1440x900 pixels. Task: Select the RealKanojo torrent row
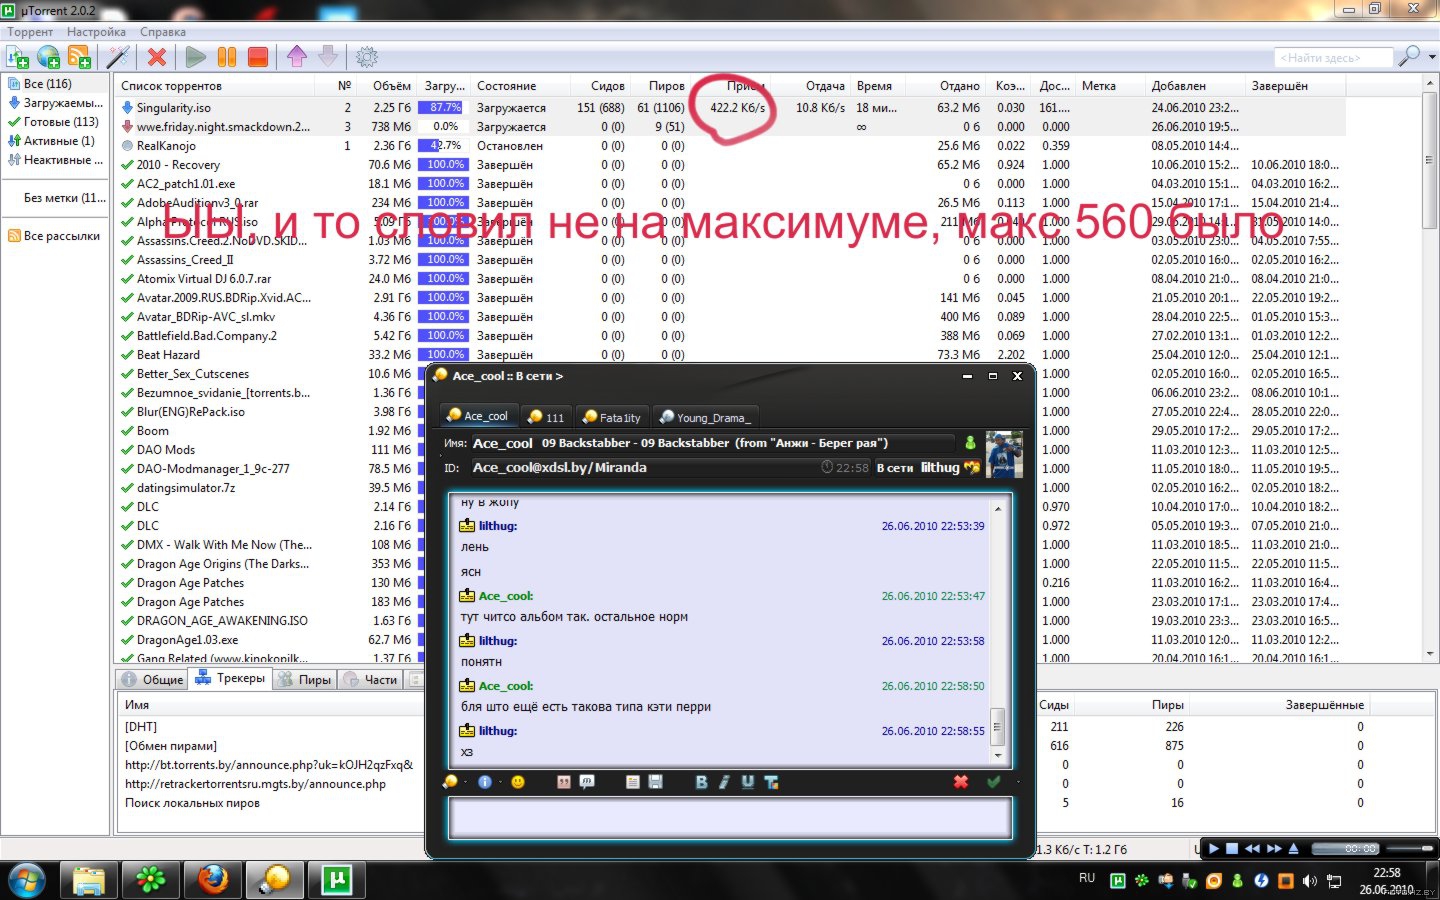730,146
